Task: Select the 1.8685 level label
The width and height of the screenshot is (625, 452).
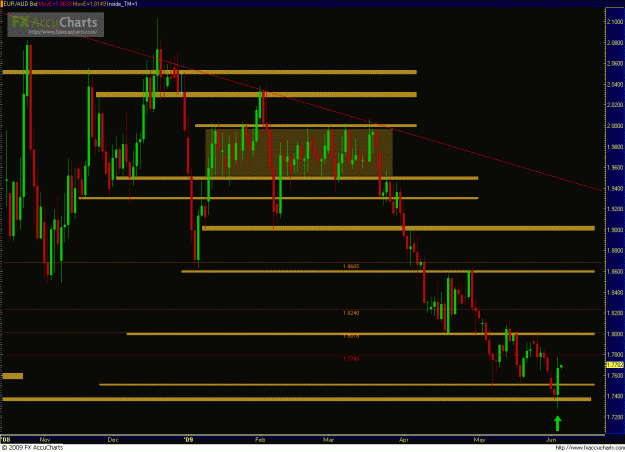Action: (x=351, y=266)
